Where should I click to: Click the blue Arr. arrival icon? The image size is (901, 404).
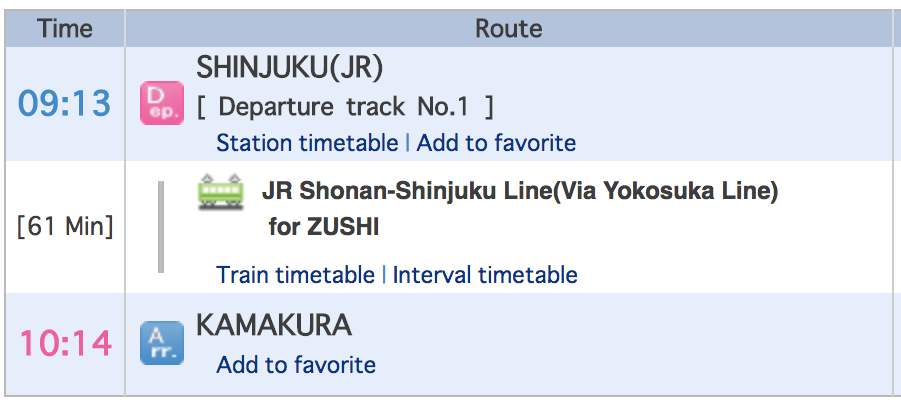pyautogui.click(x=162, y=343)
